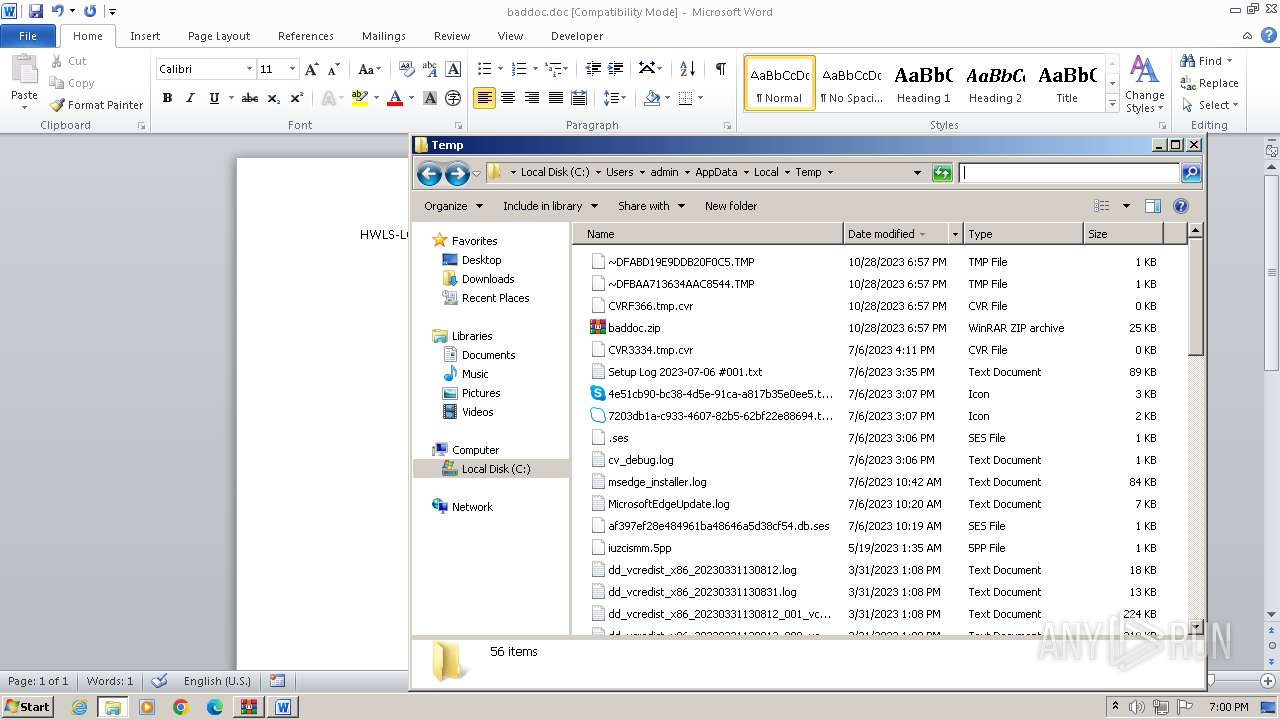The height and width of the screenshot is (720, 1280).
Task: Click the Shrink Font icon
Action: (334, 69)
